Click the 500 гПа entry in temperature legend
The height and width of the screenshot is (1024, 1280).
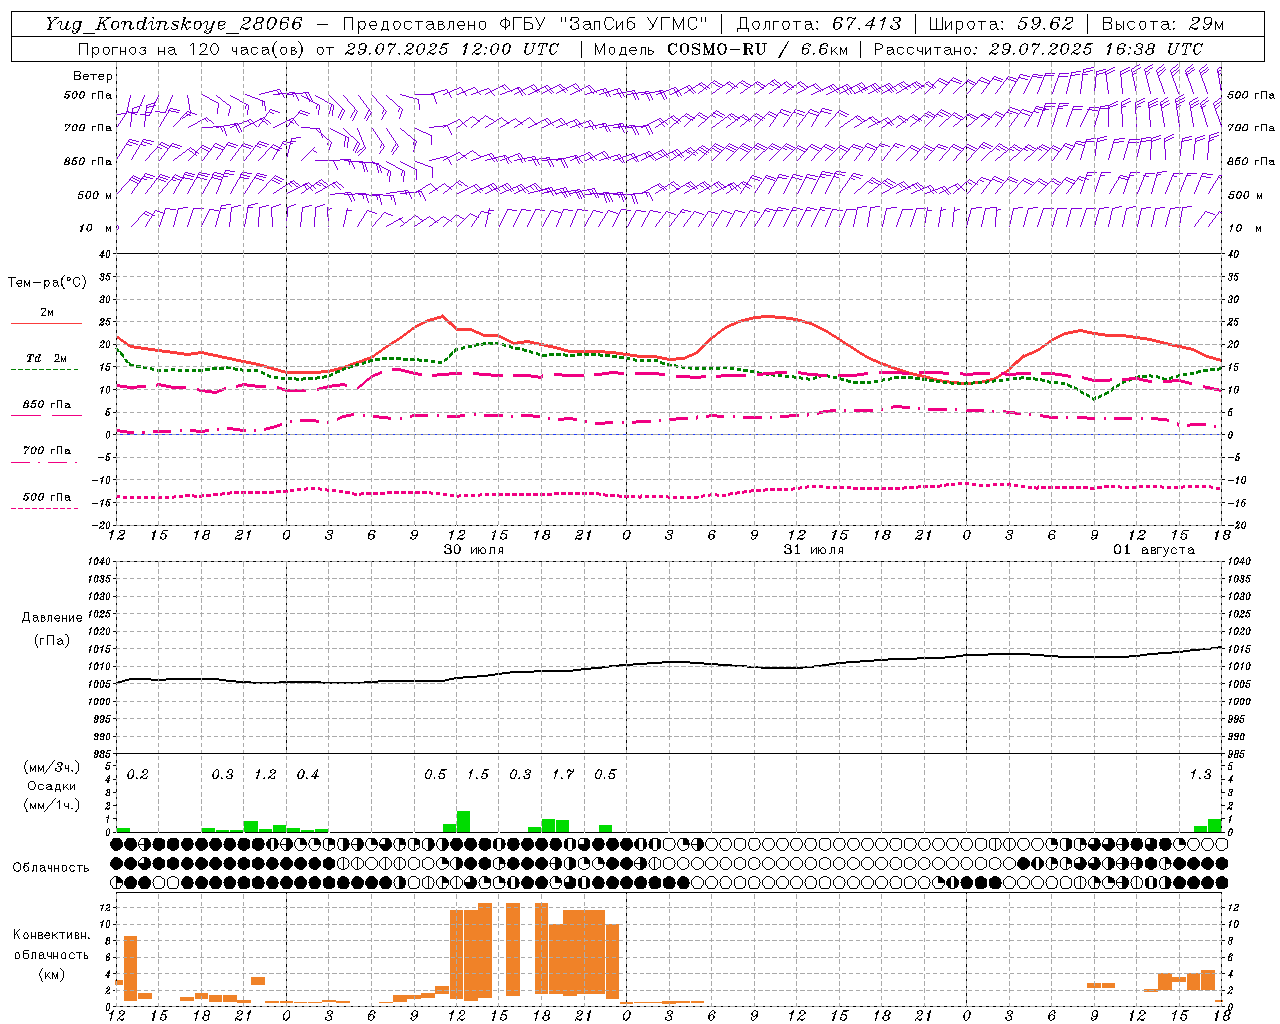point(46,497)
